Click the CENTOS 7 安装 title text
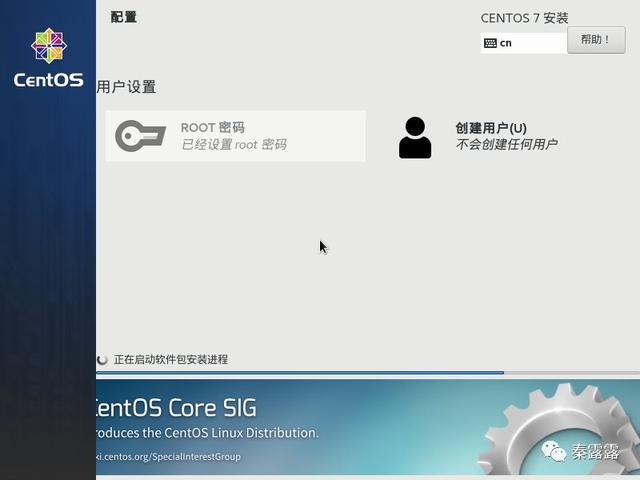 coord(524,18)
